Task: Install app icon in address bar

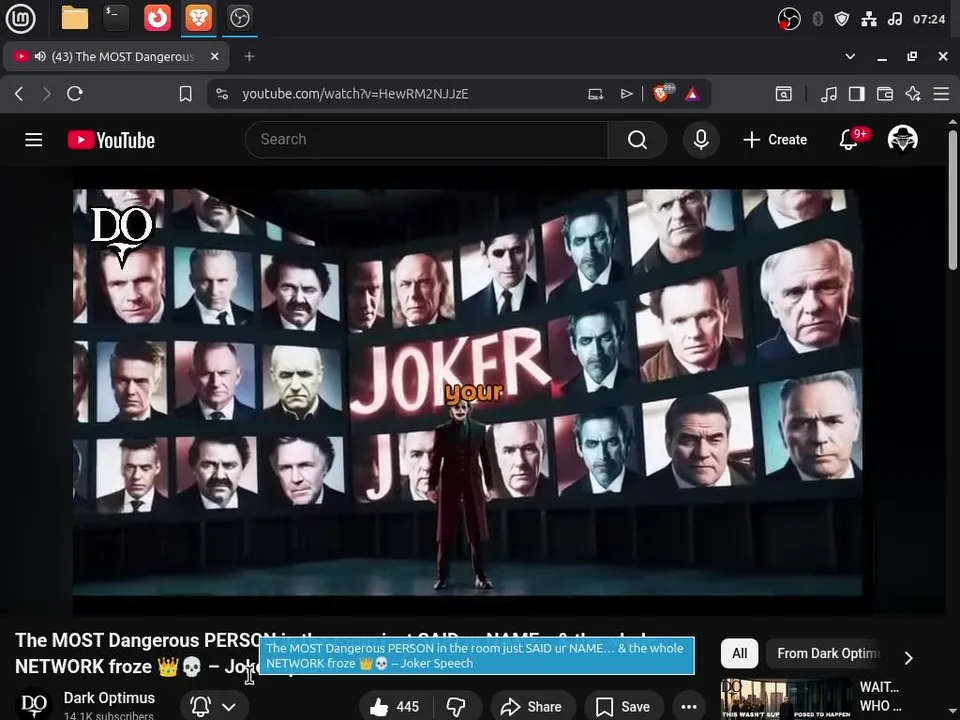Action: 596,94
